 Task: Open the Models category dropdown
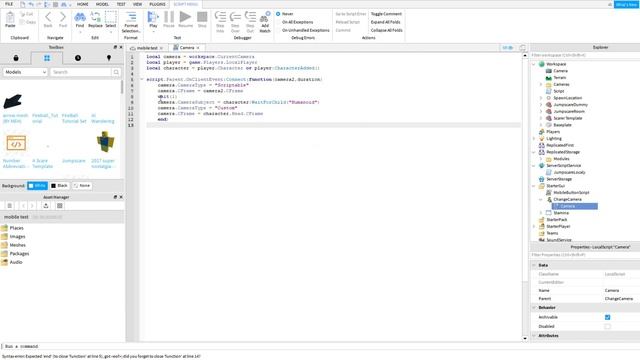[25, 72]
